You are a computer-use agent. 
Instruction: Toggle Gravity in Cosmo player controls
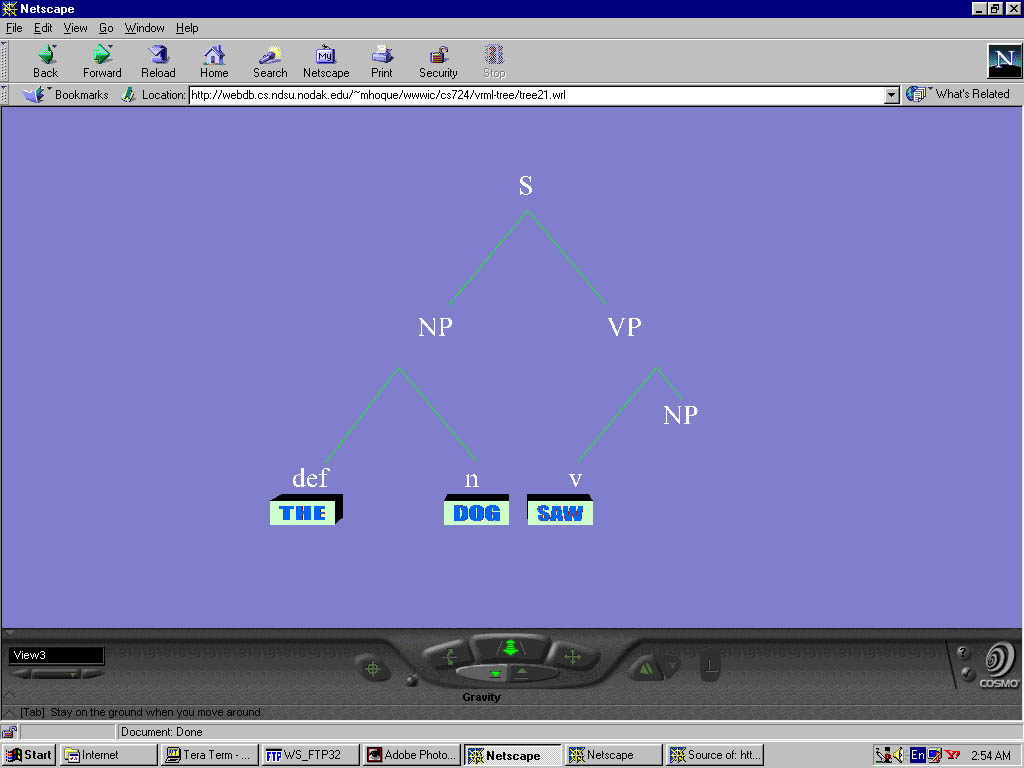(x=494, y=674)
